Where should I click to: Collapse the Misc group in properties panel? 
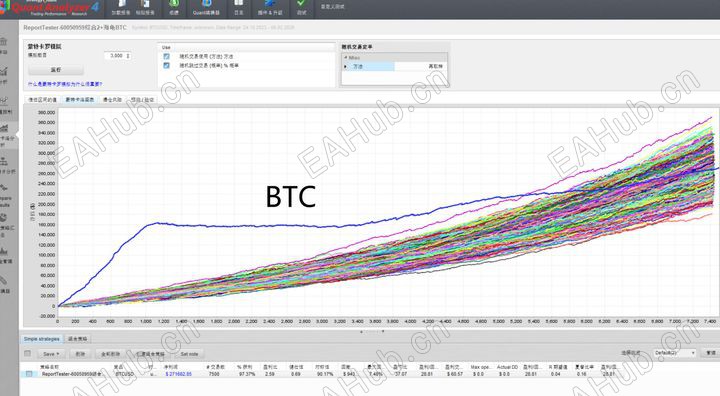pos(346,58)
